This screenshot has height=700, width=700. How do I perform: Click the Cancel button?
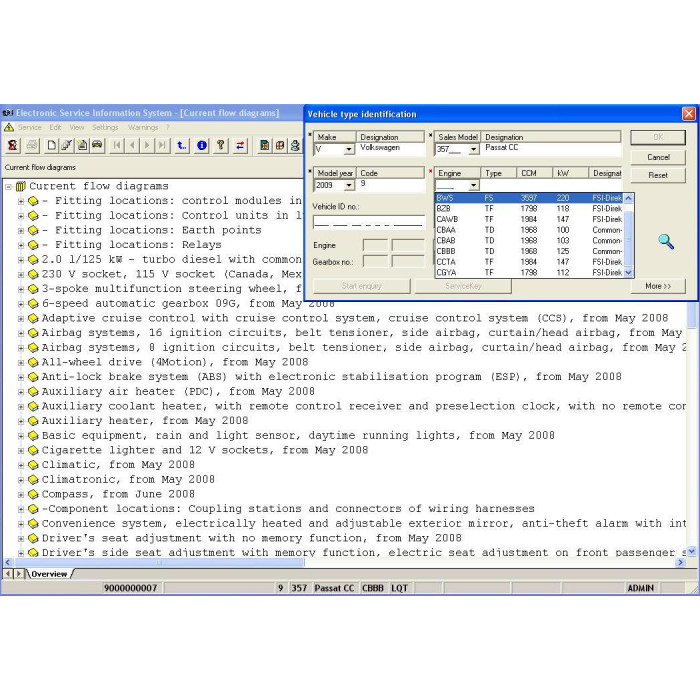[658, 157]
